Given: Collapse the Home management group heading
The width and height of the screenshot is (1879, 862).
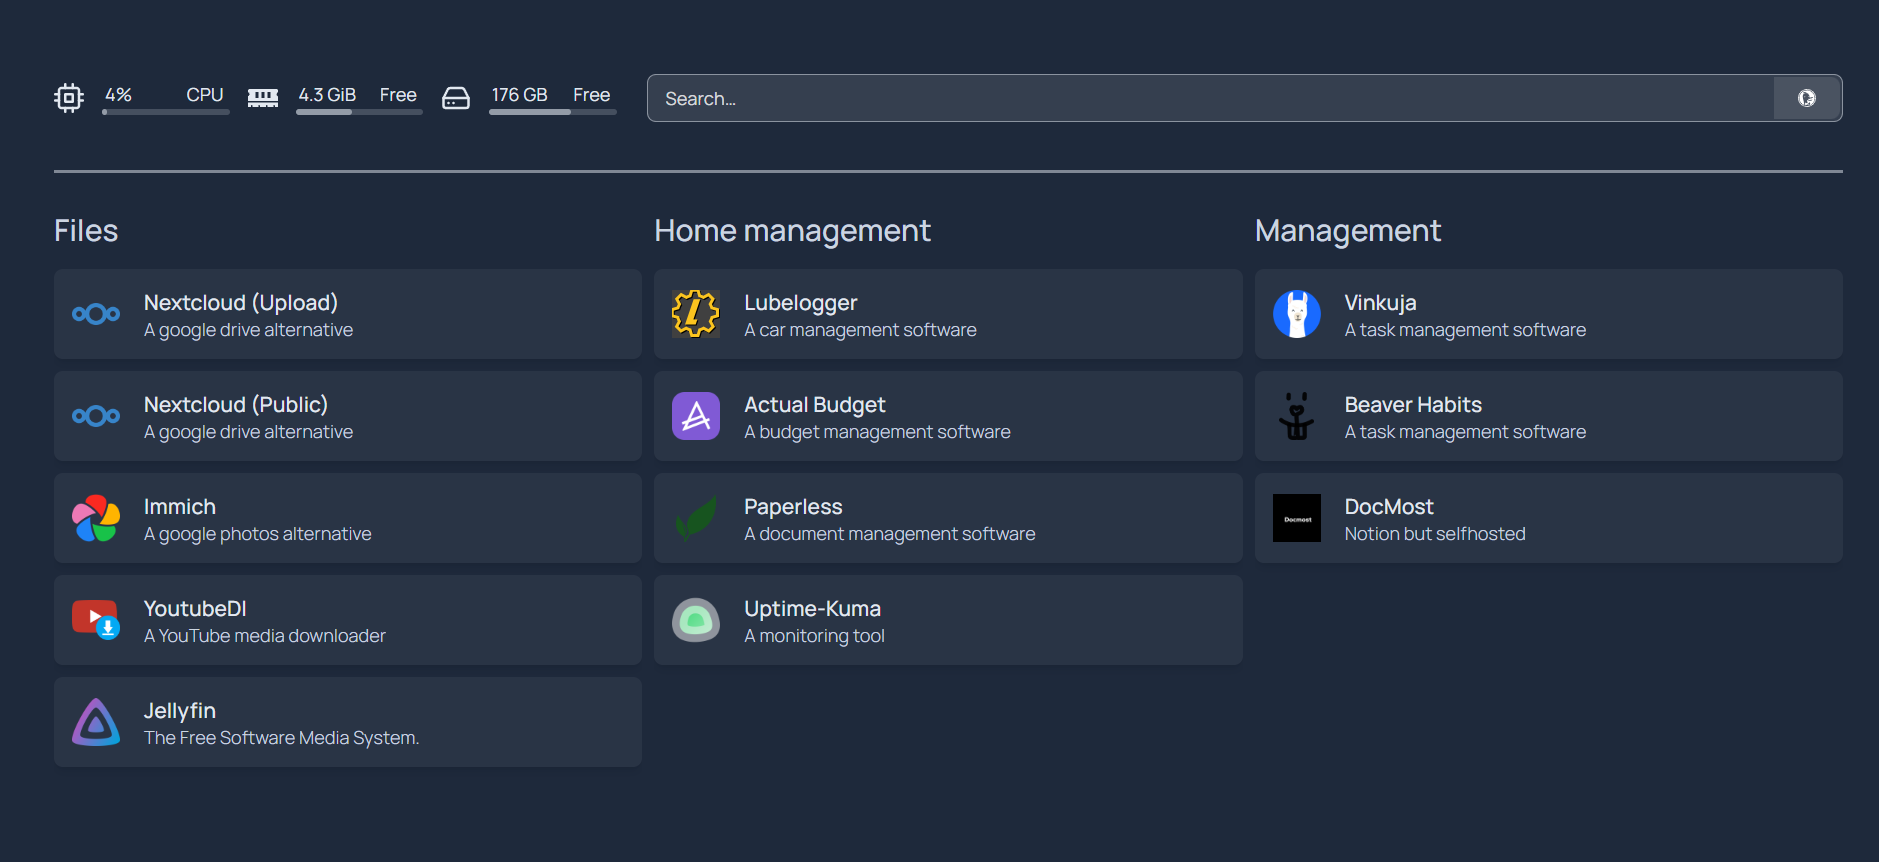Looking at the screenshot, I should (792, 231).
